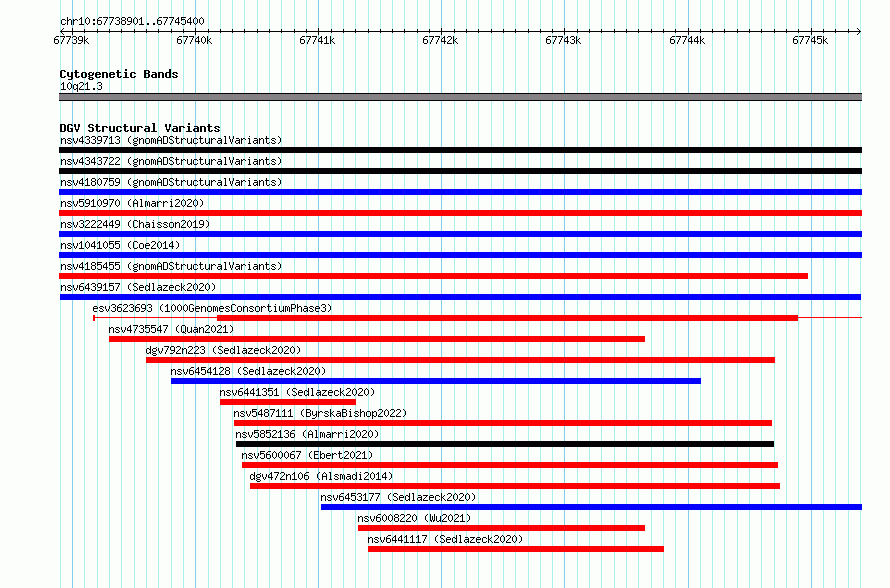Select the red bar under nsv5600067
Image resolution: width=890 pixels, height=588 pixels.
click(x=510, y=465)
